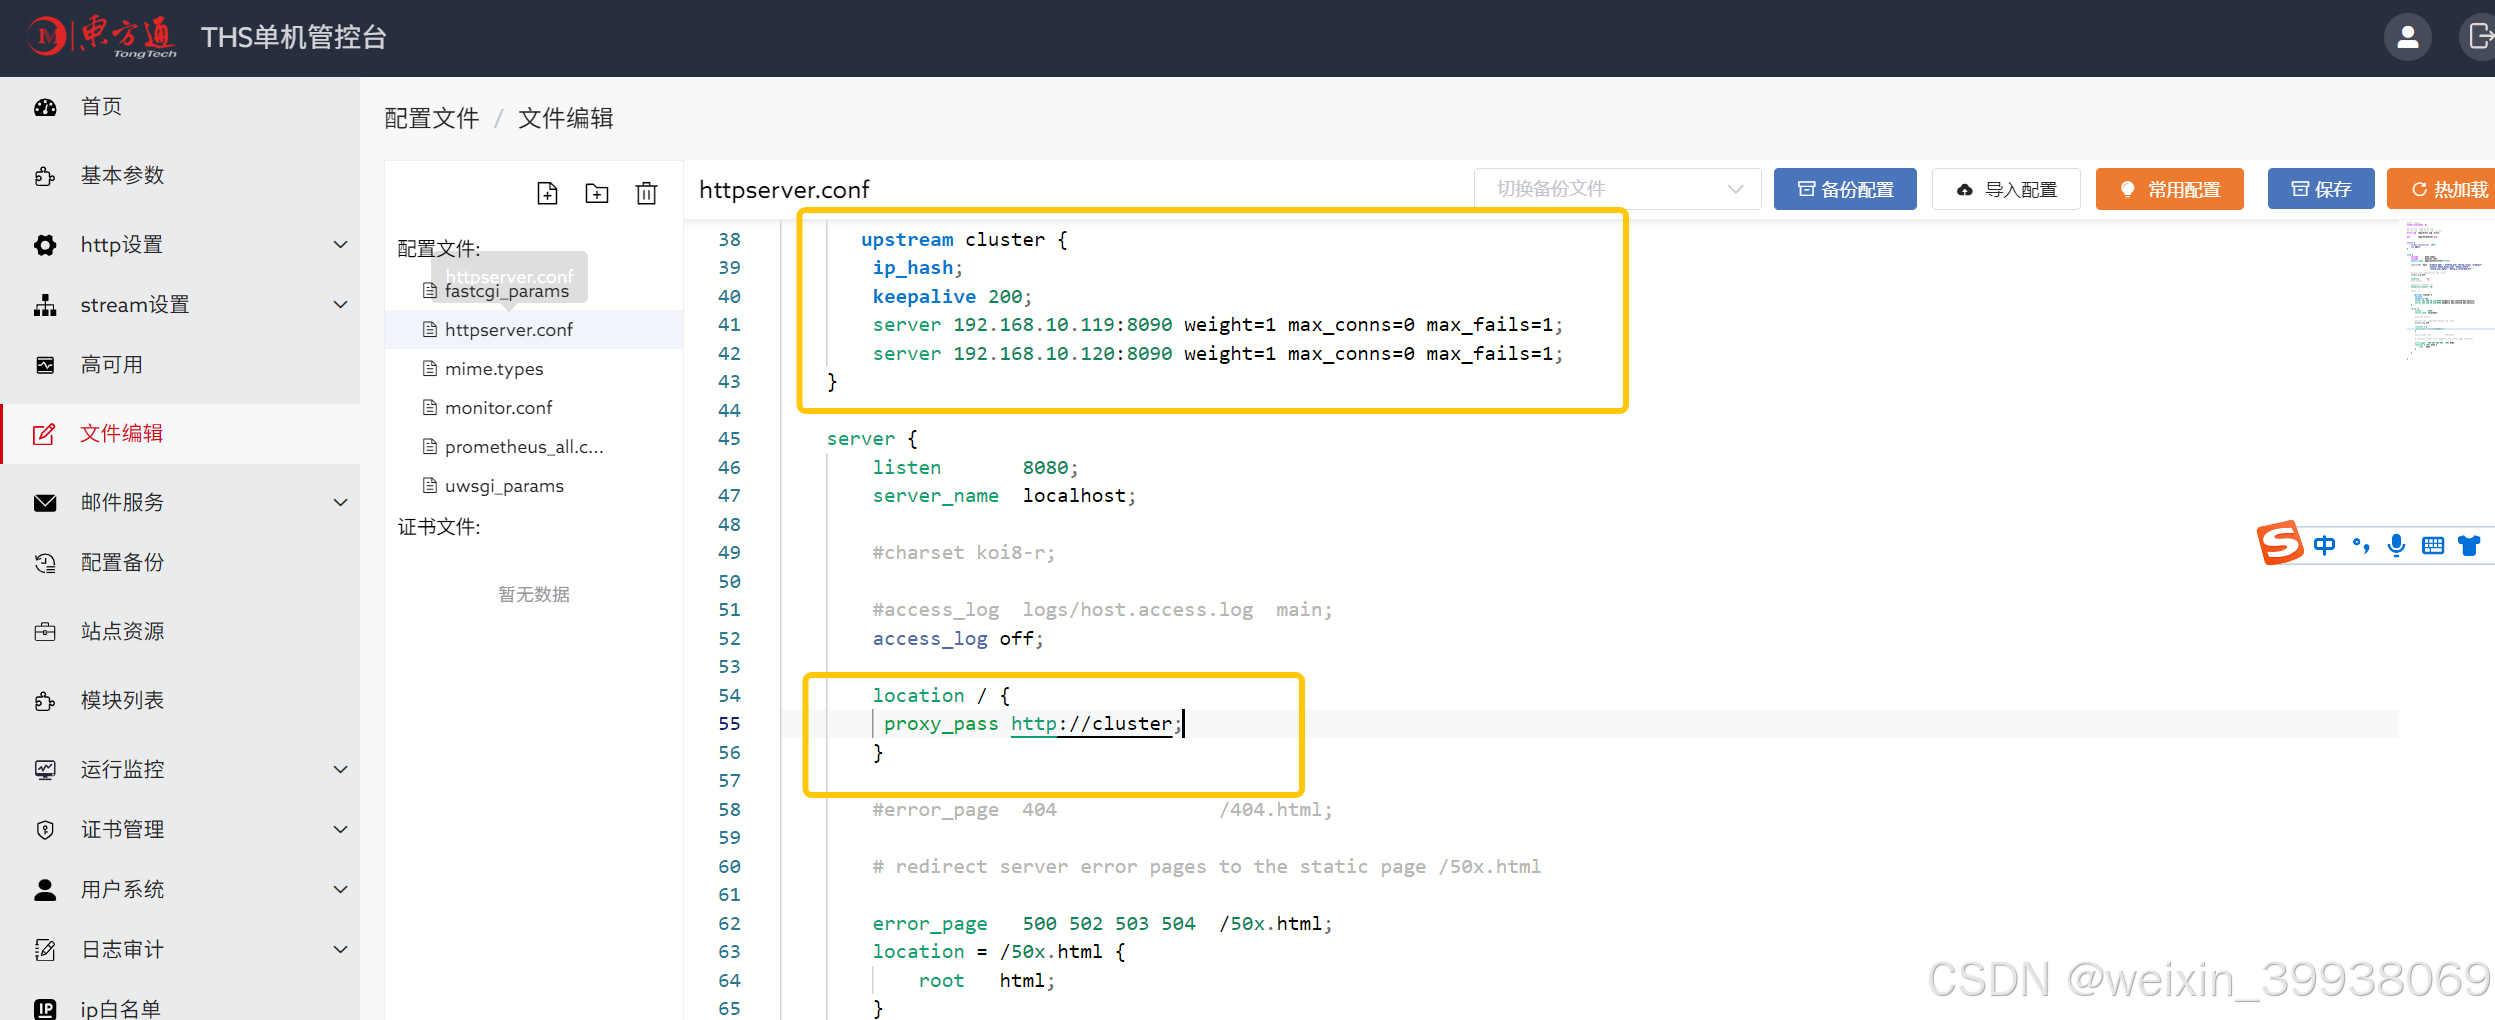Viewport: 2495px width, 1020px height.
Task: Expand the http设置 submenu chevron
Action: click(340, 245)
